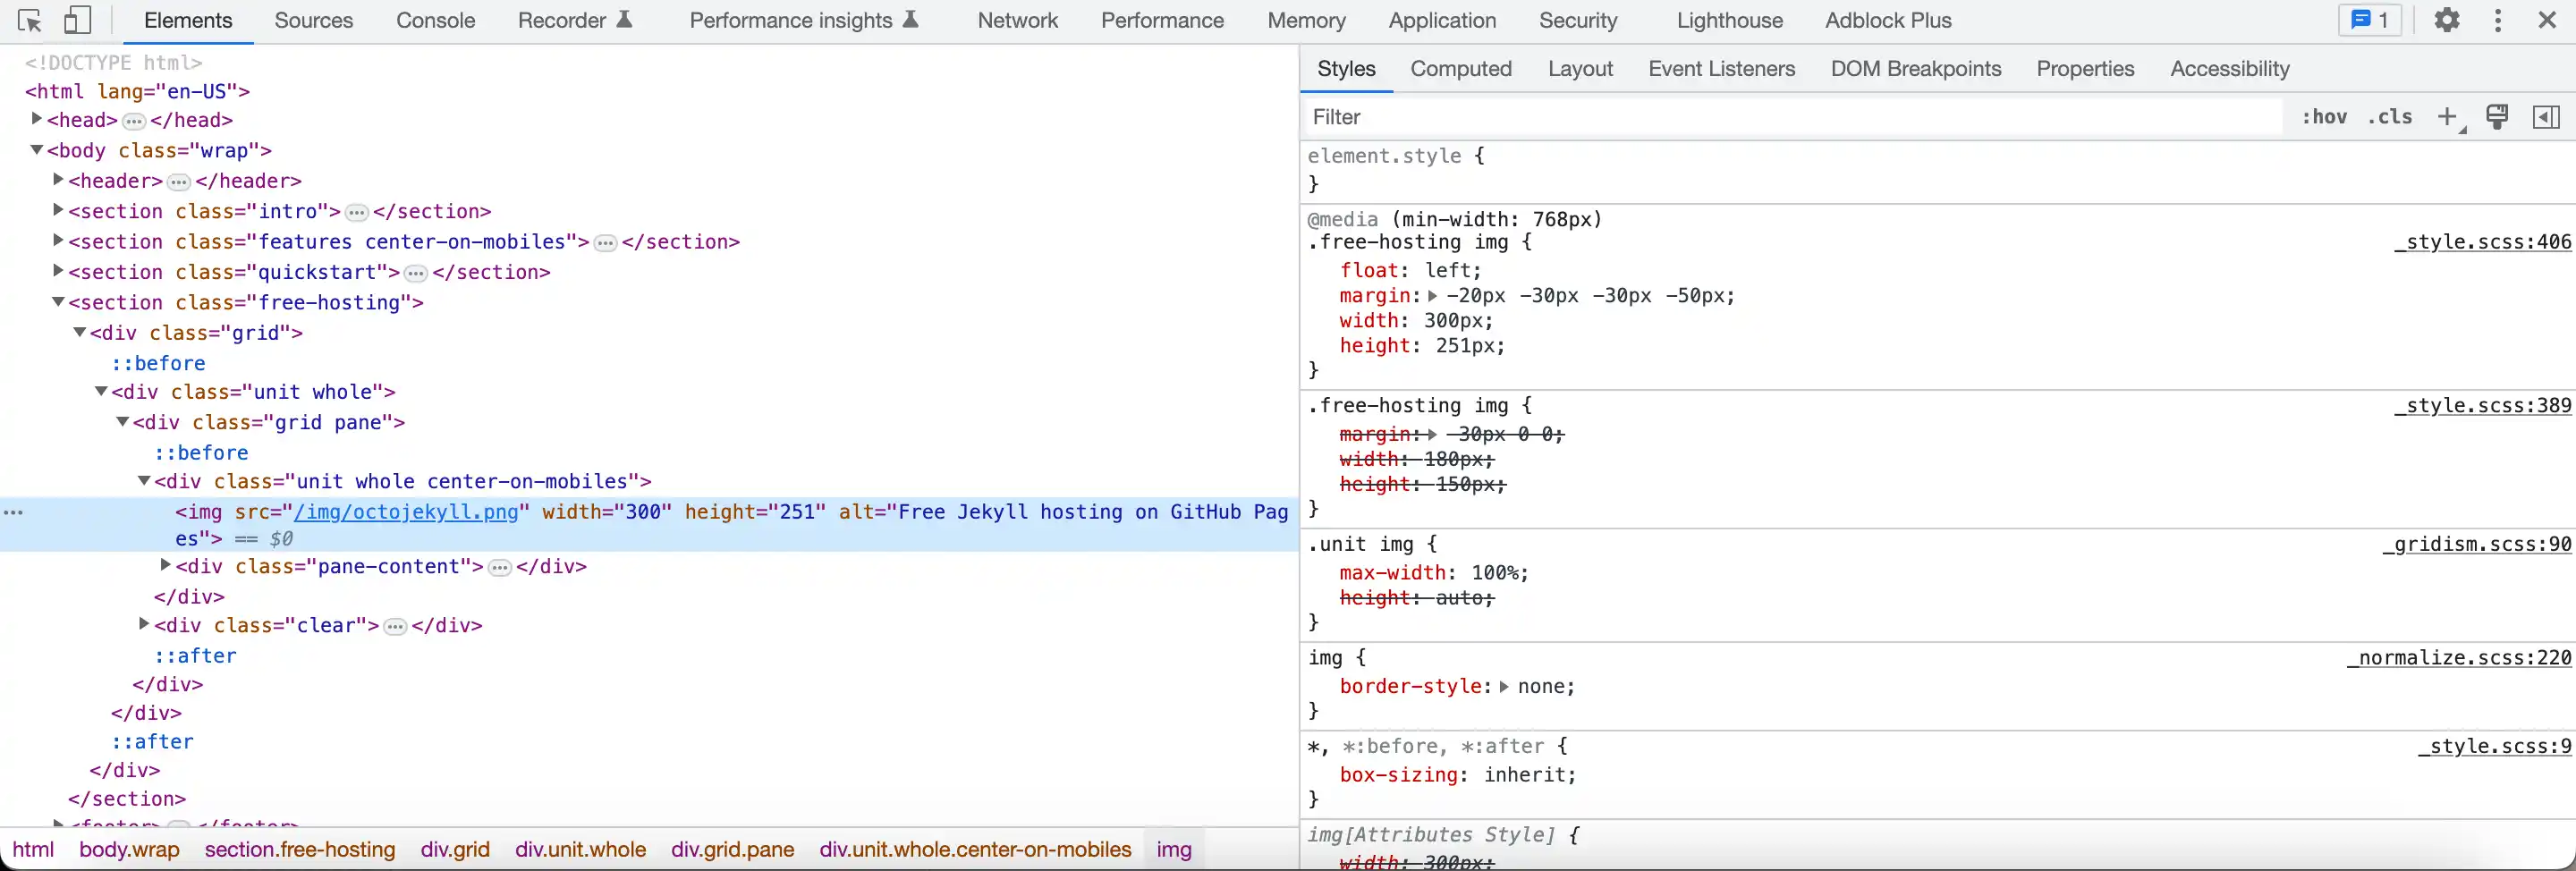Follow the /img/octojekyll.png src link
Image resolution: width=2576 pixels, height=871 pixels.
point(406,512)
